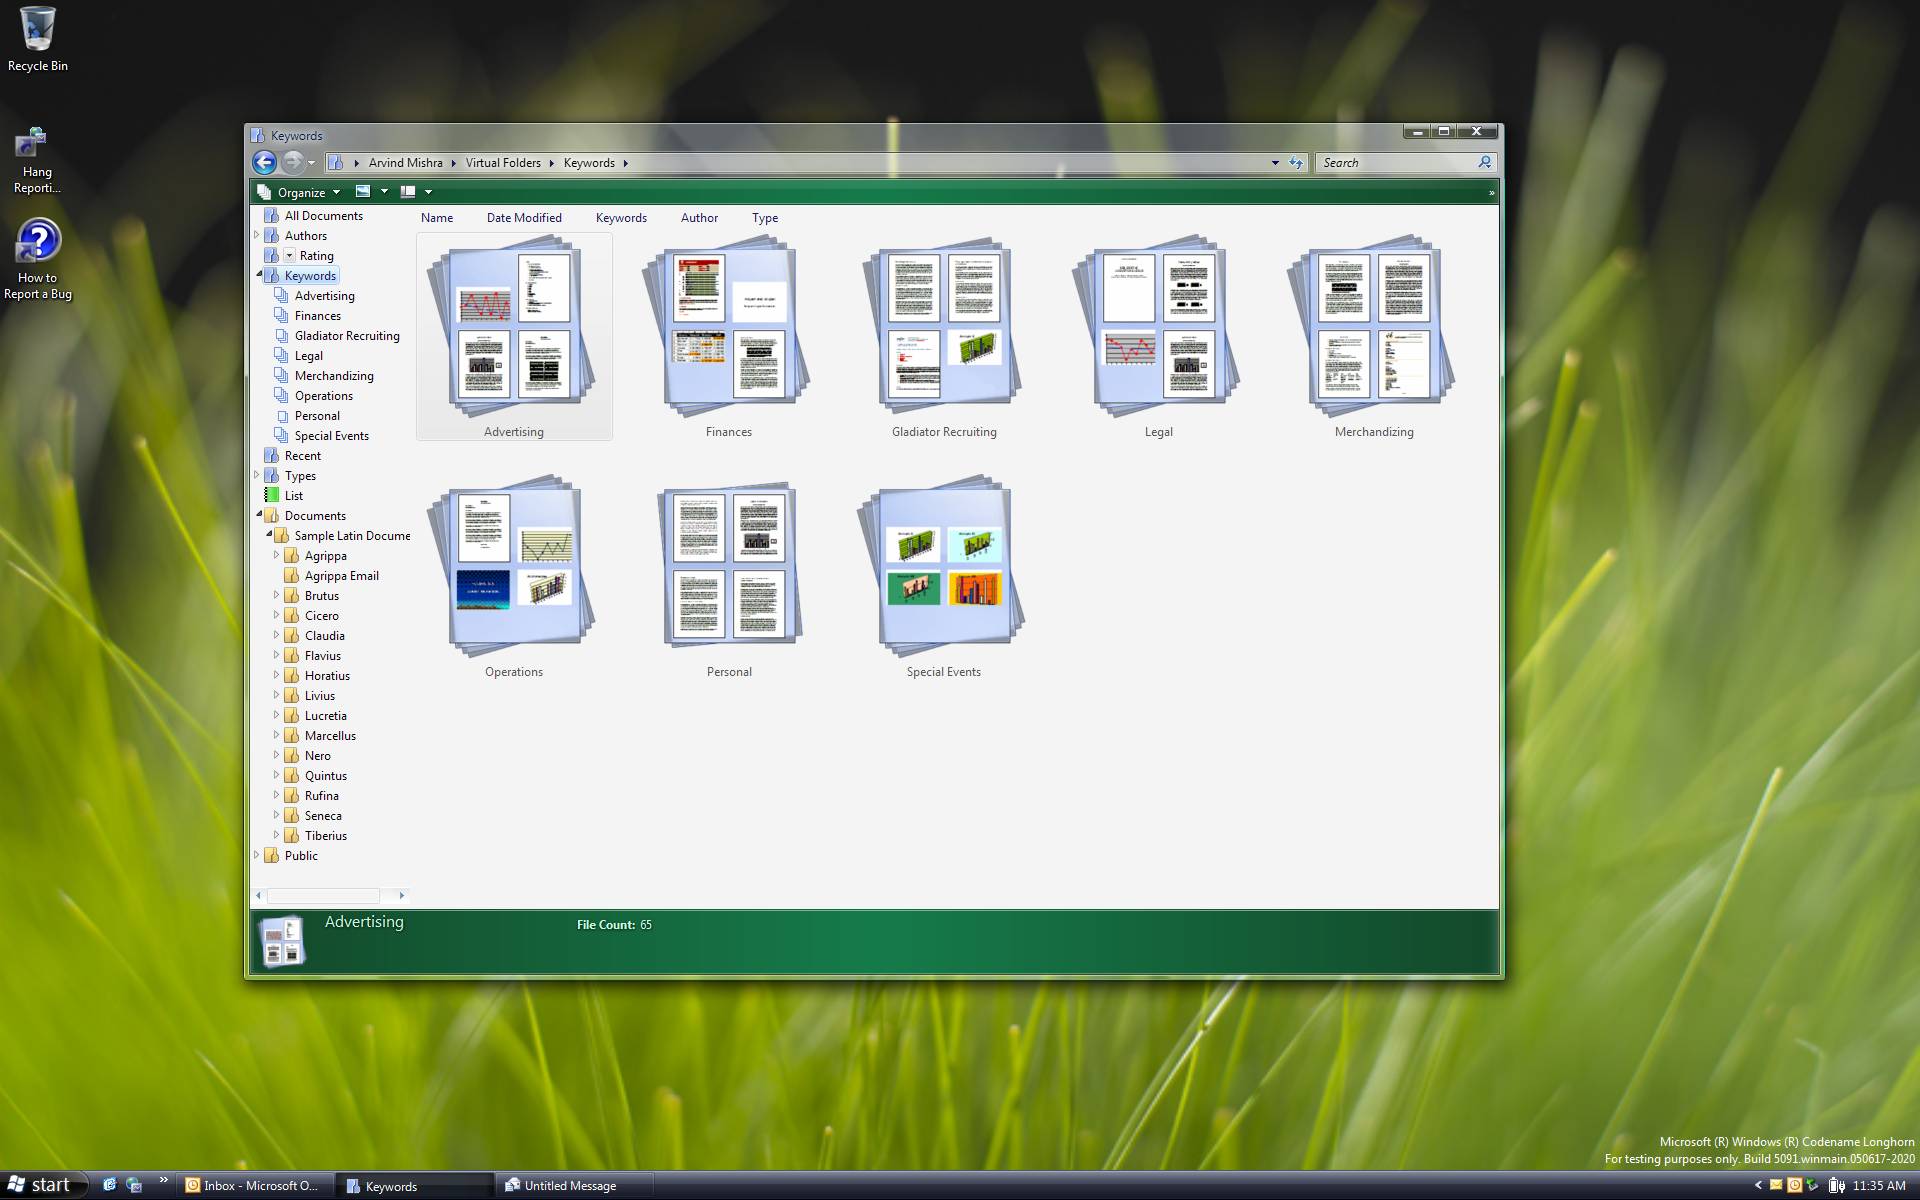This screenshot has height=1200, width=1920.
Task: Sort by the Date Modified column
Action: [x=524, y=218]
